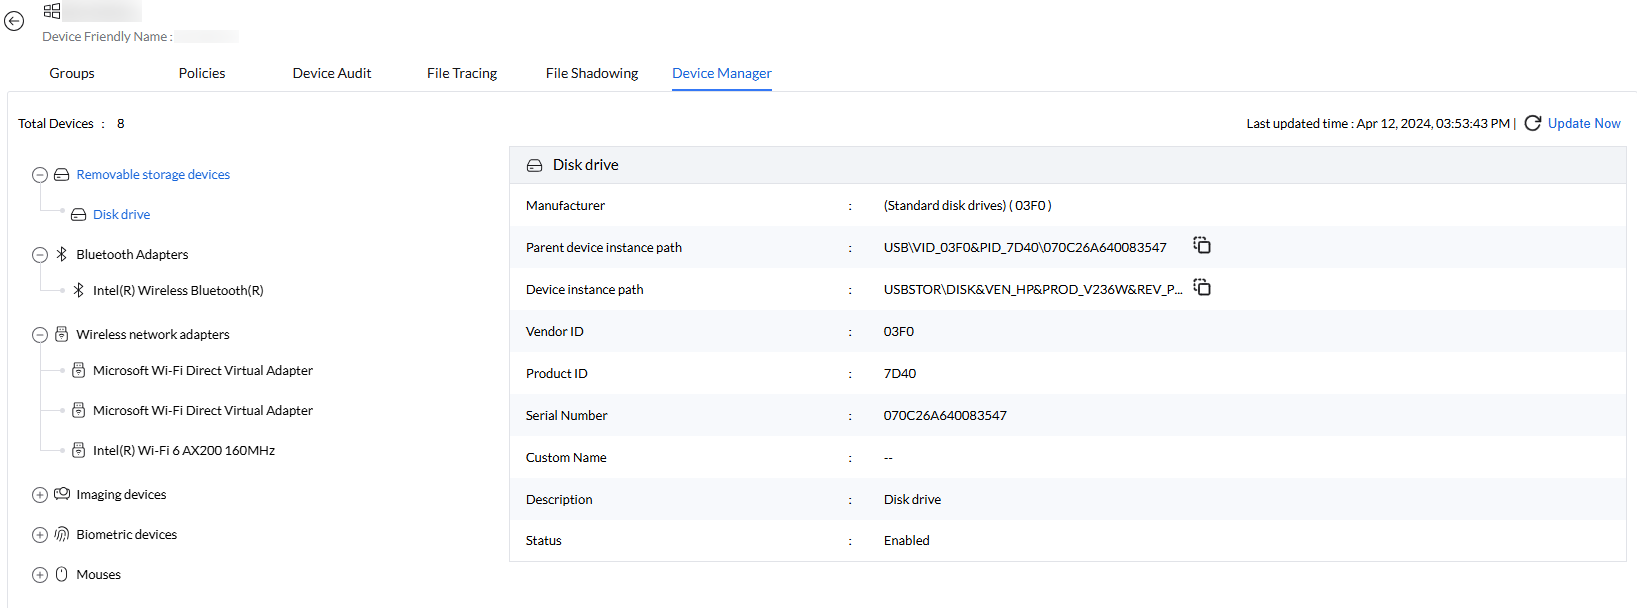1637x608 pixels.
Task: Copy the device instance path
Action: click(1202, 288)
